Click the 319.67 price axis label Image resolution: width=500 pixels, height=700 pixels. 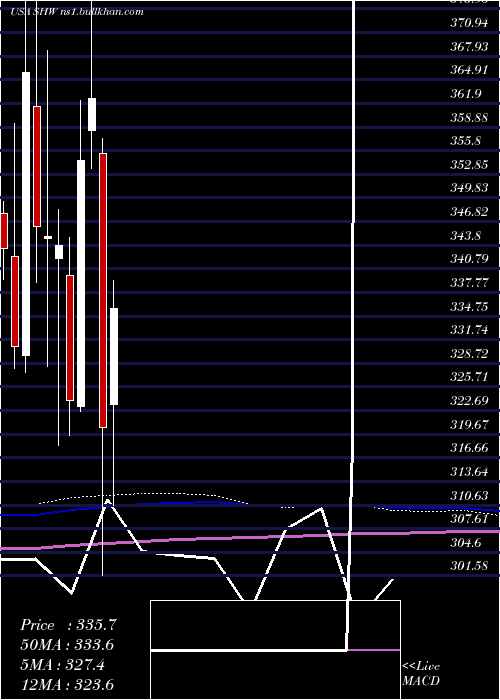tap(469, 424)
